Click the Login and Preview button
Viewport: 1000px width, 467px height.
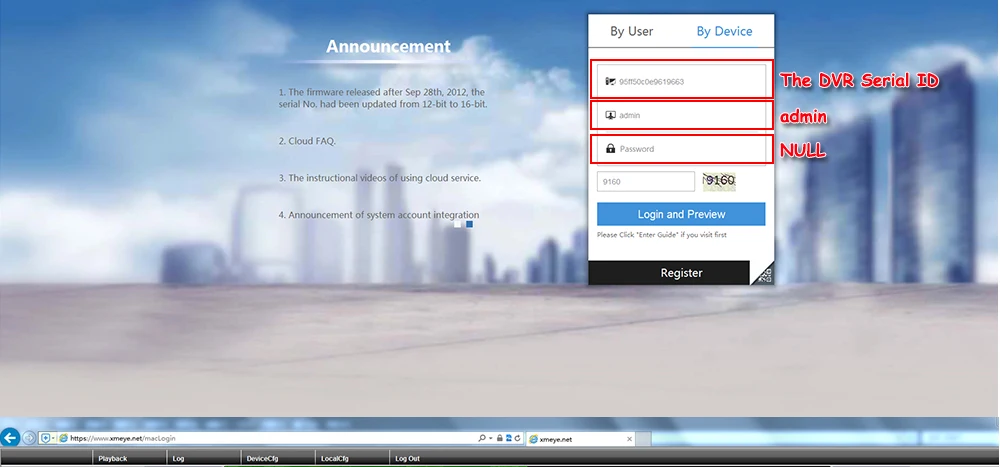tap(681, 214)
